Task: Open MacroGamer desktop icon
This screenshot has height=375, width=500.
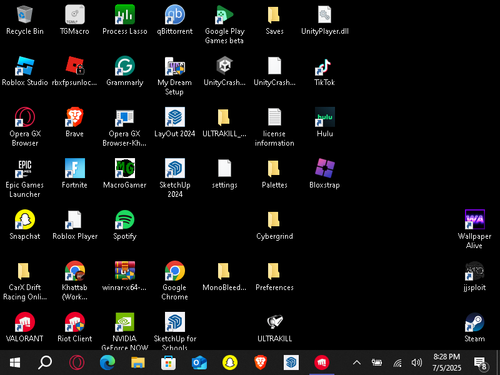Action: point(125,168)
